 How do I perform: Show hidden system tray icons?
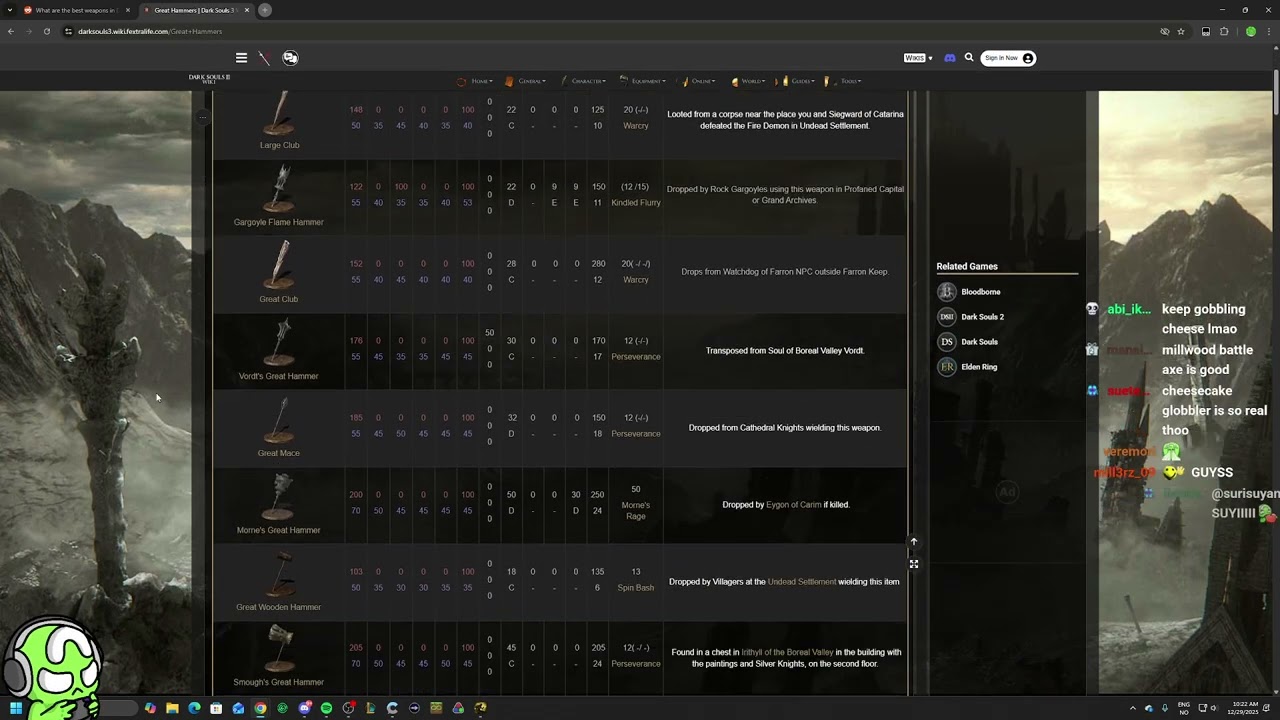point(1133,708)
